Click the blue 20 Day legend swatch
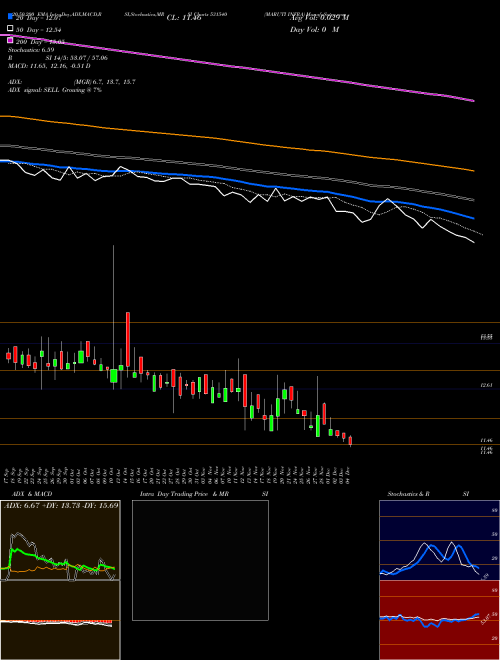The image size is (500, 660). 11,17
